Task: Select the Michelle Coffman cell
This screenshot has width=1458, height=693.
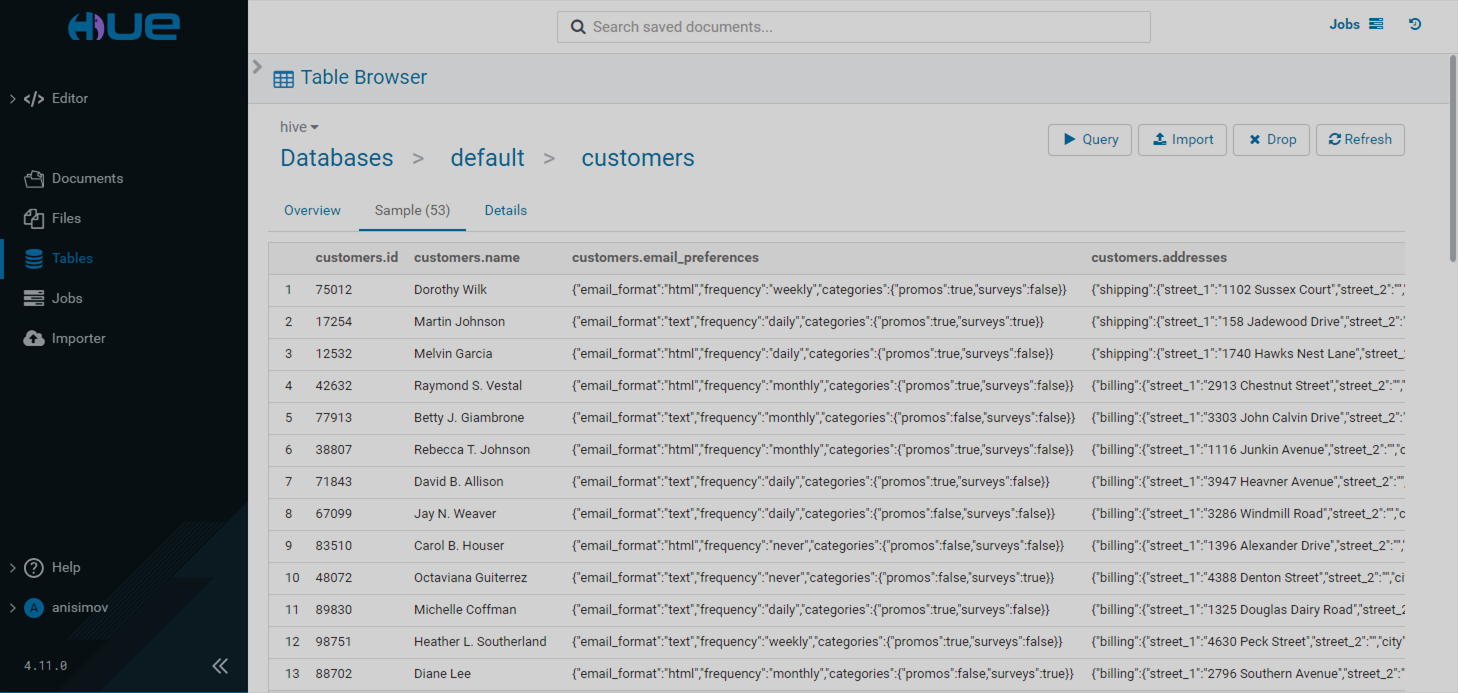Action: pos(465,610)
